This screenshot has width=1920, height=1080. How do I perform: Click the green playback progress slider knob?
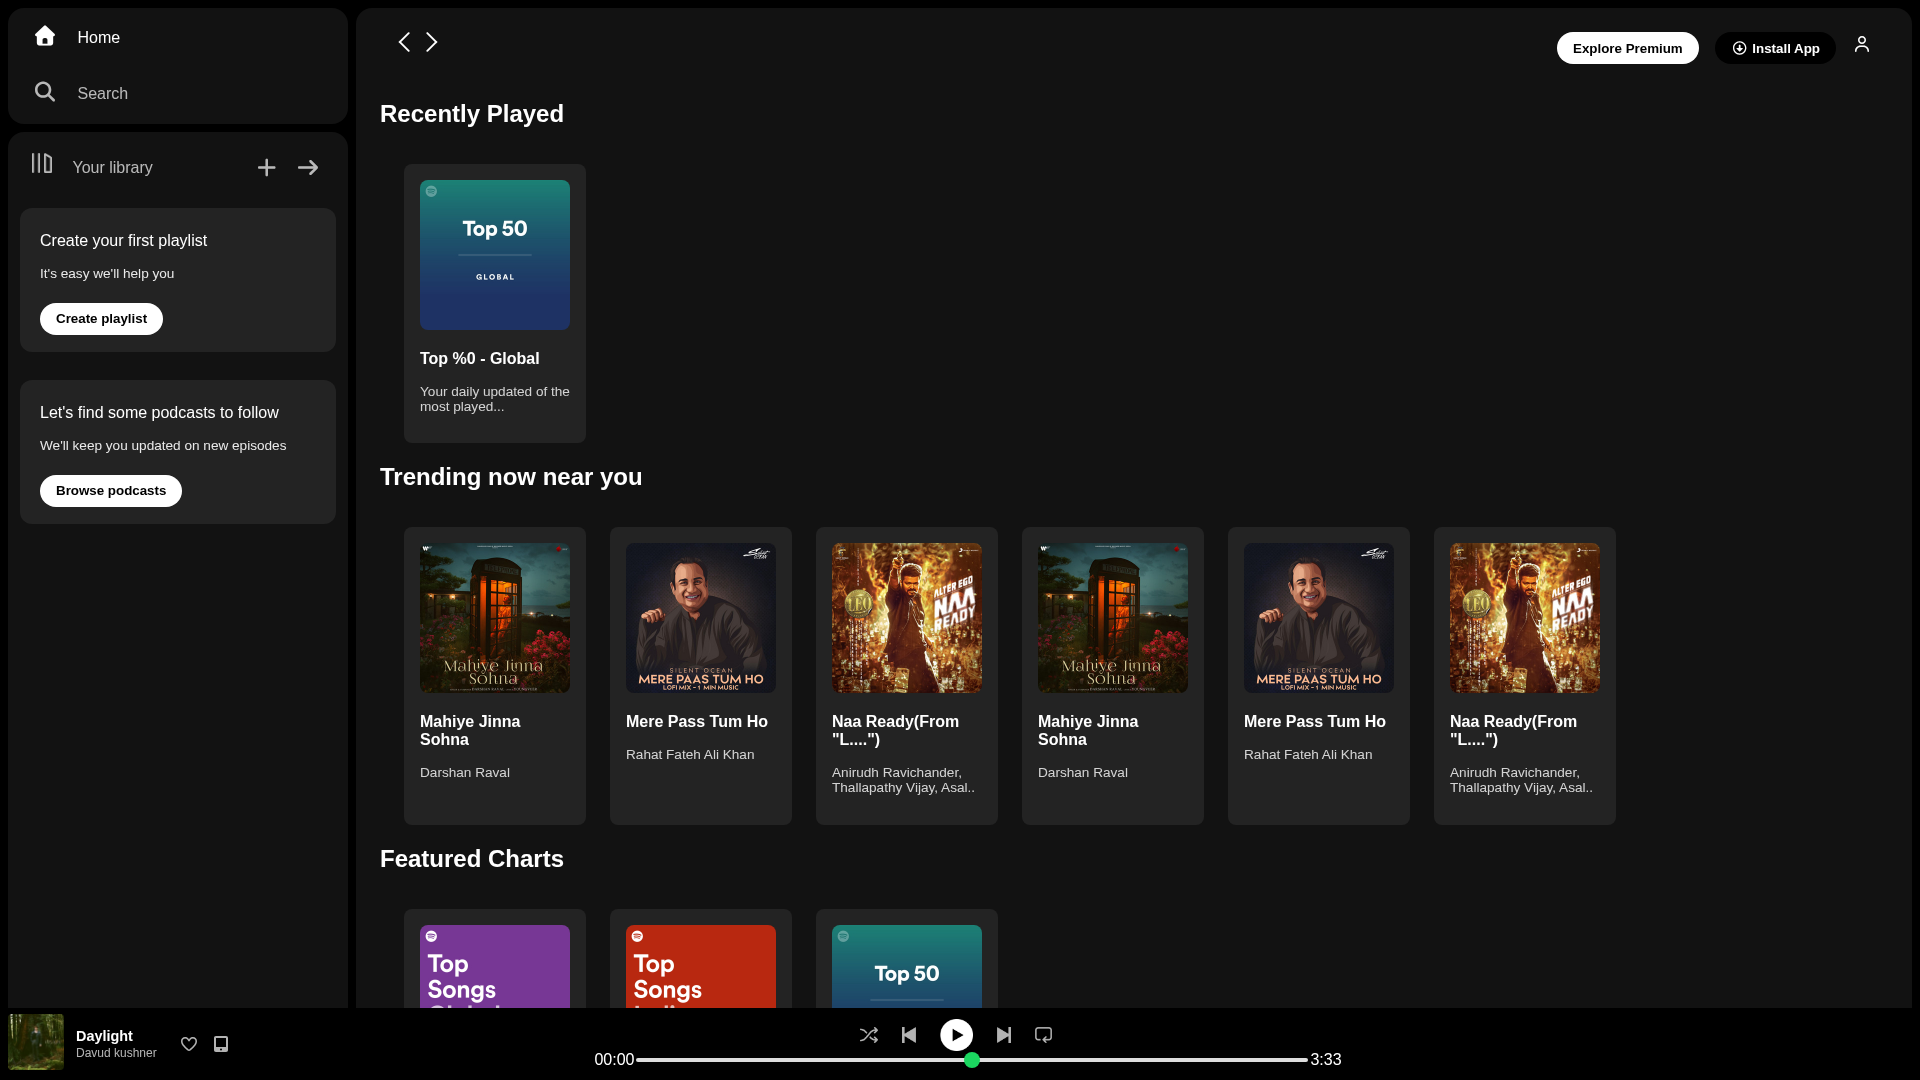tap(972, 1060)
